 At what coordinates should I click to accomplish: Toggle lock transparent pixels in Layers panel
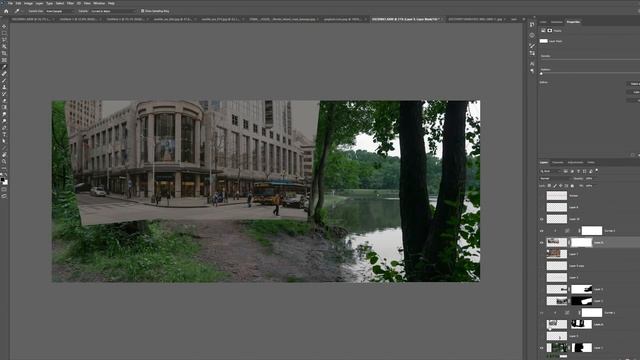tap(549, 186)
